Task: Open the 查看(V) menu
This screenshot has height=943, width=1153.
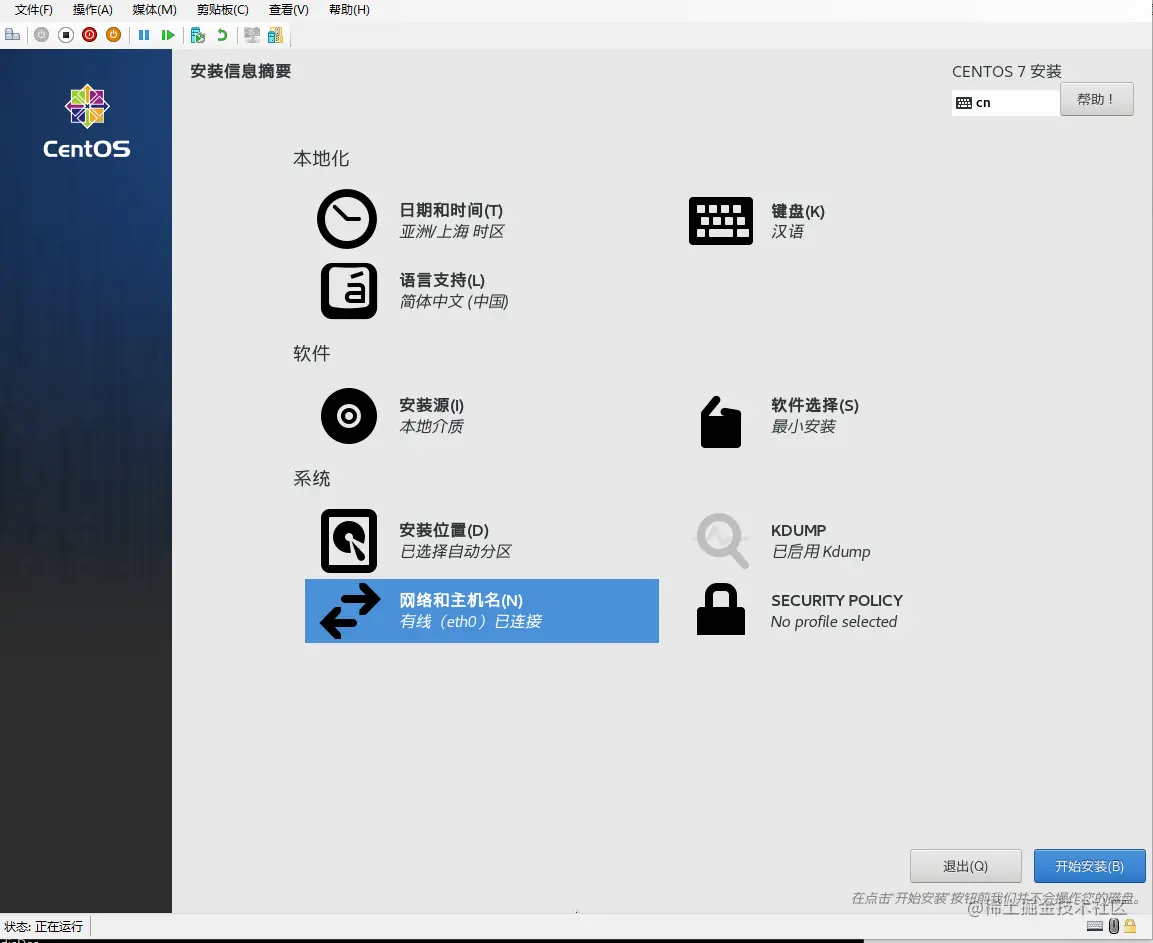Action: (288, 10)
